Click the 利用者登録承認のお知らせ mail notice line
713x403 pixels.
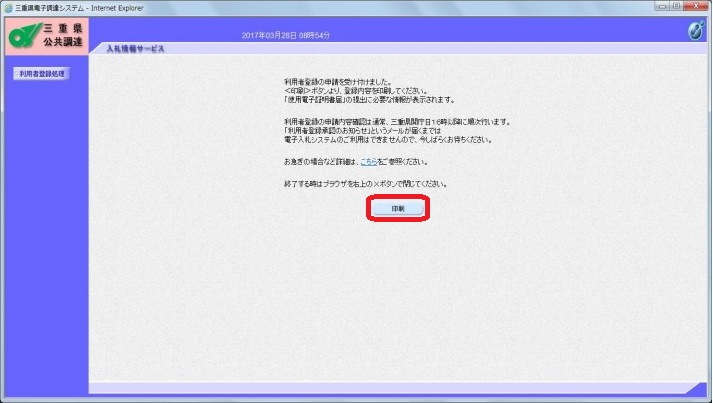point(381,131)
